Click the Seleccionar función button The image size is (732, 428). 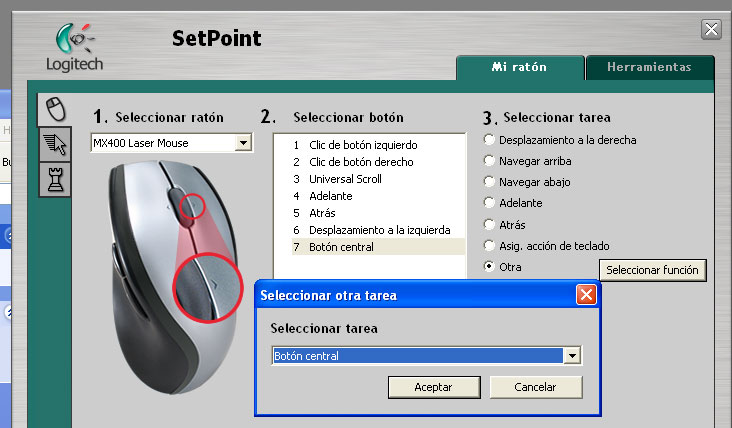(x=652, y=270)
